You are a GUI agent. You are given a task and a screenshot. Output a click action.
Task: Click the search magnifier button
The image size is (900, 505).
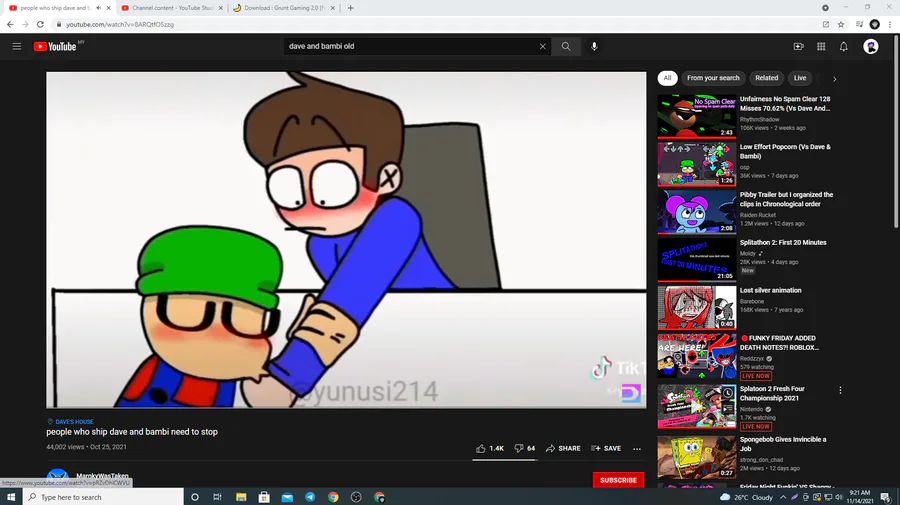566,46
